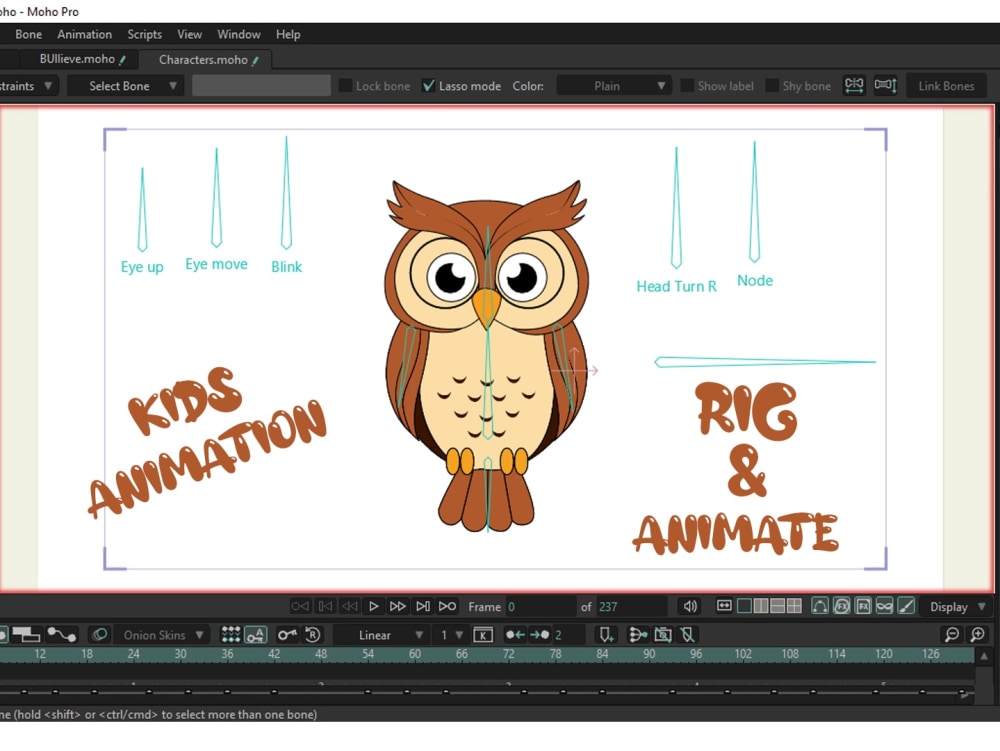Toggle the onion skin circles icon
The height and width of the screenshot is (751, 1000).
pyautogui.click(x=99, y=634)
